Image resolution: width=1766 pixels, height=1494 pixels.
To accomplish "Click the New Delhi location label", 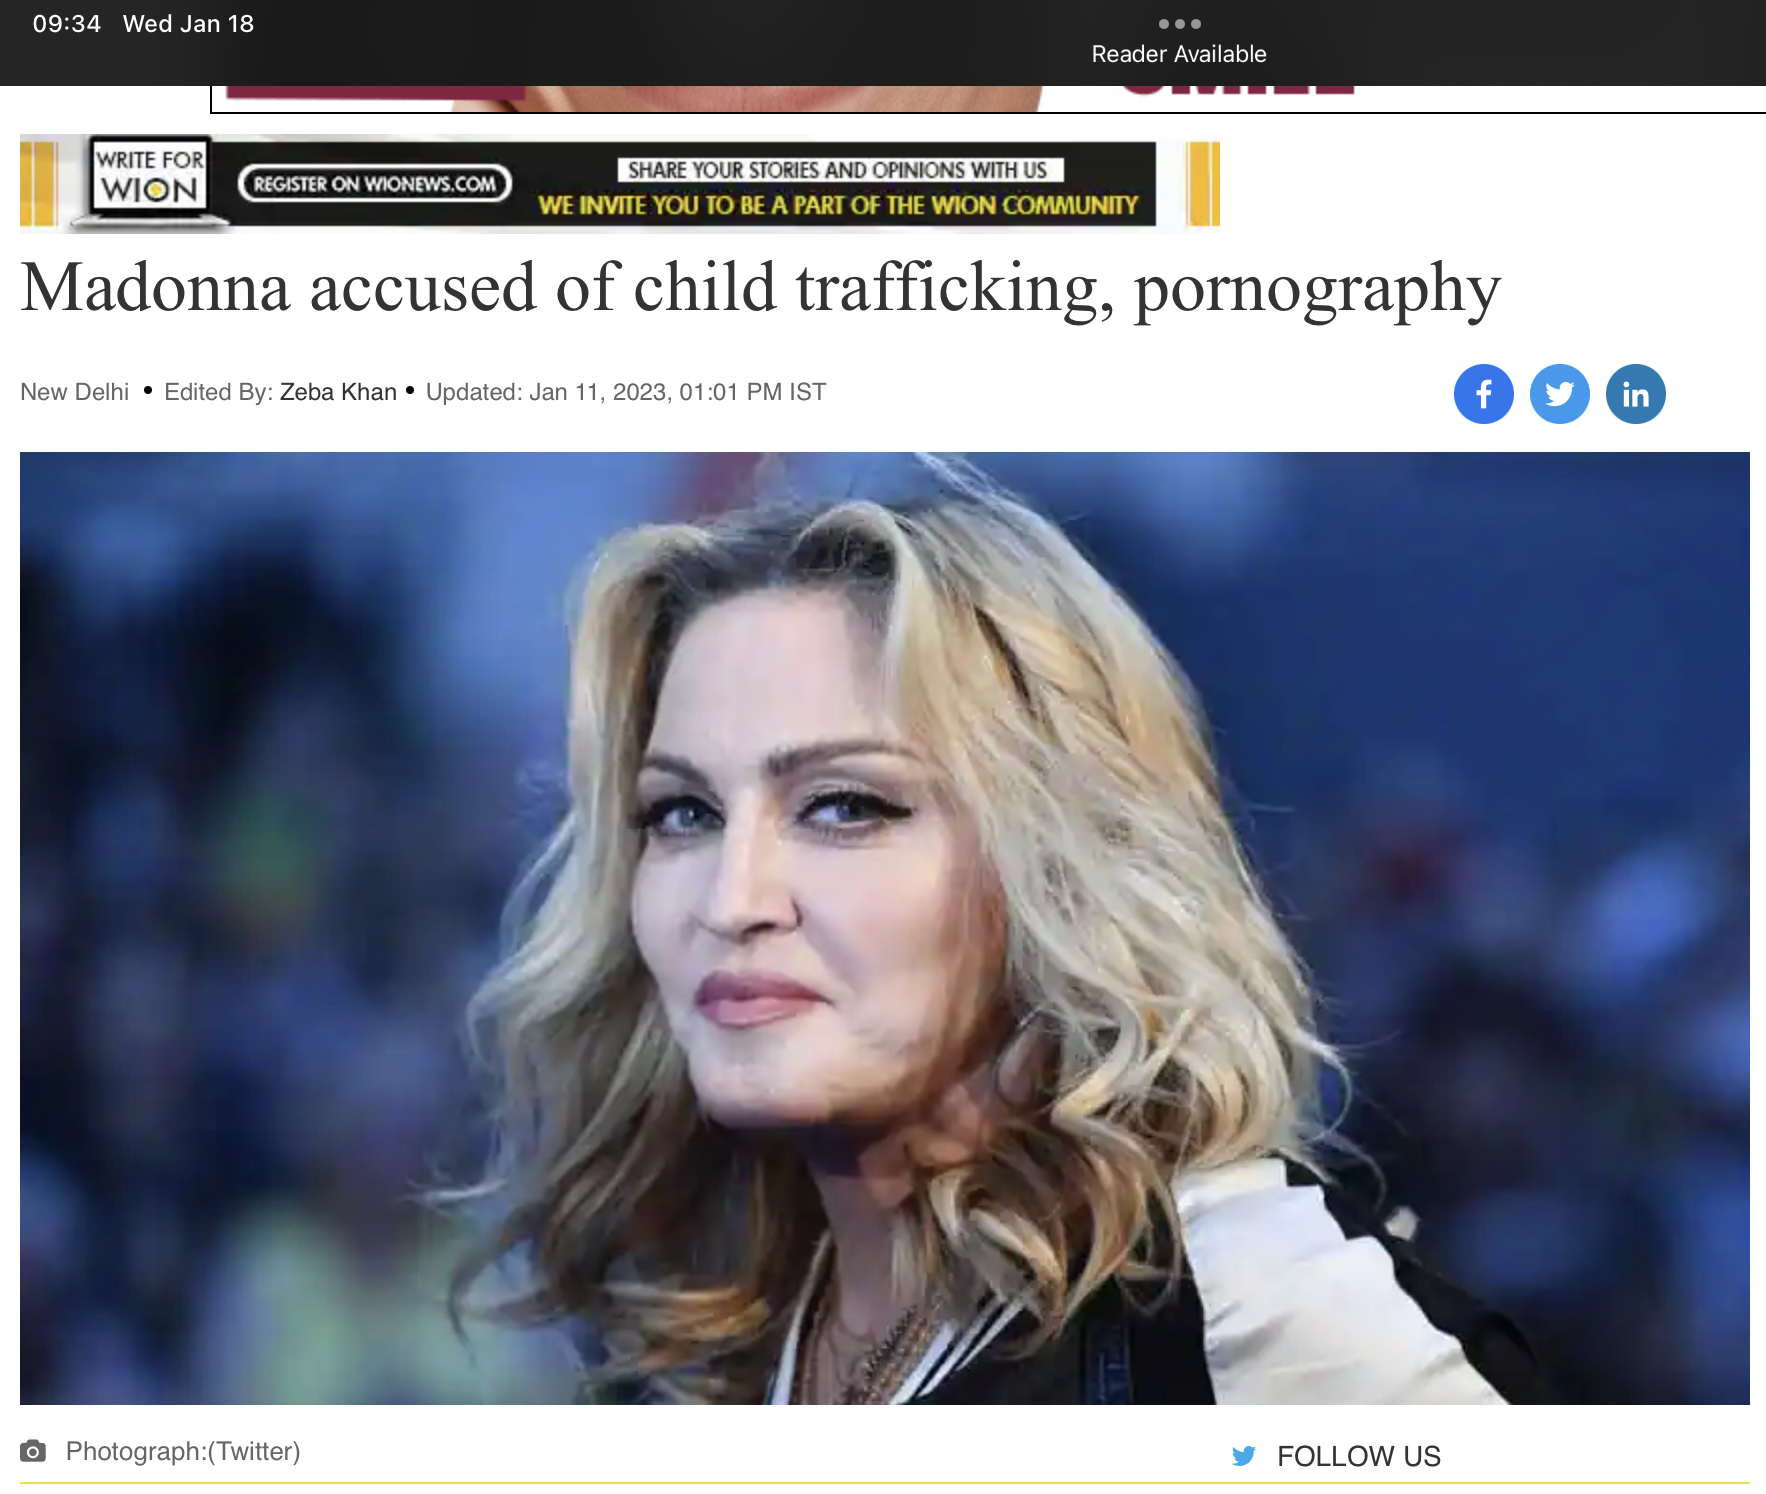I will click(75, 392).
